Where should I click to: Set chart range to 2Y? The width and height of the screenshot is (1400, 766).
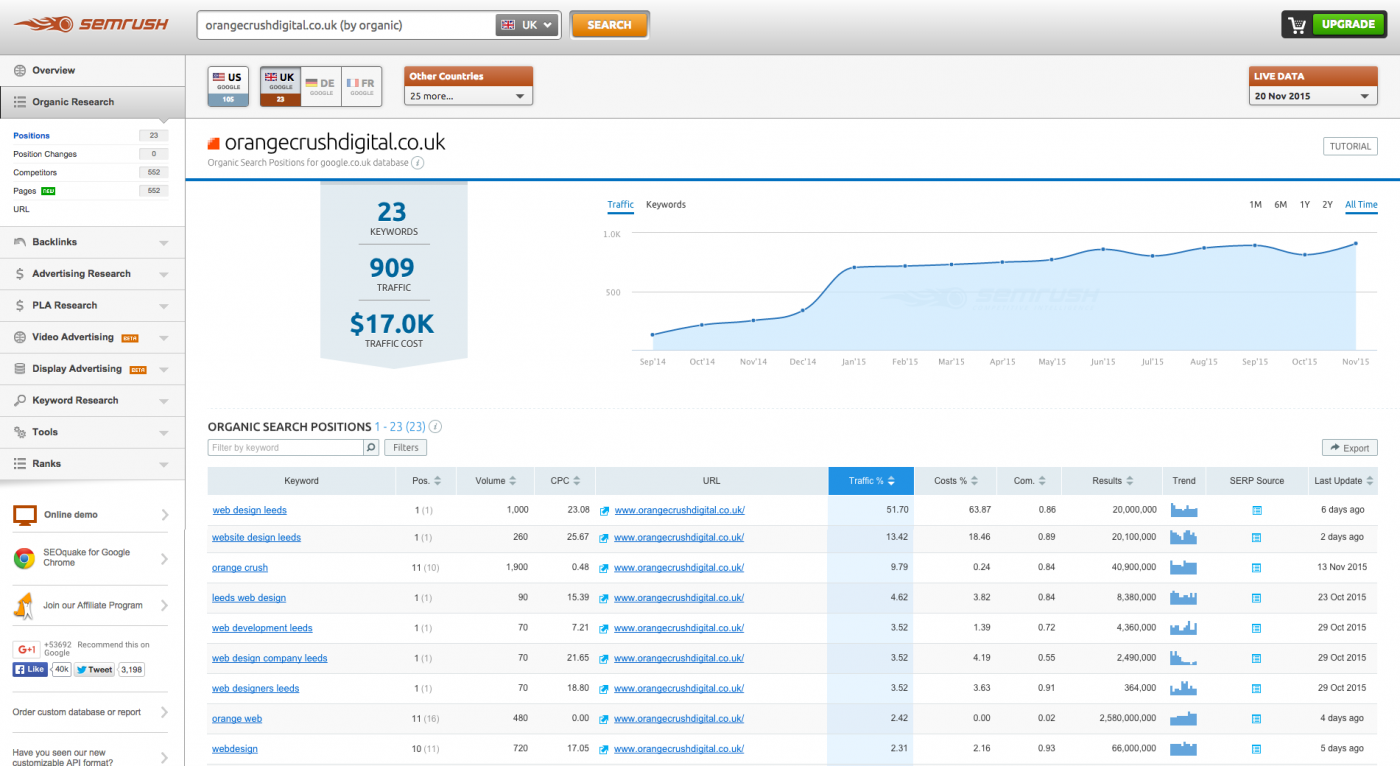tap(1327, 205)
